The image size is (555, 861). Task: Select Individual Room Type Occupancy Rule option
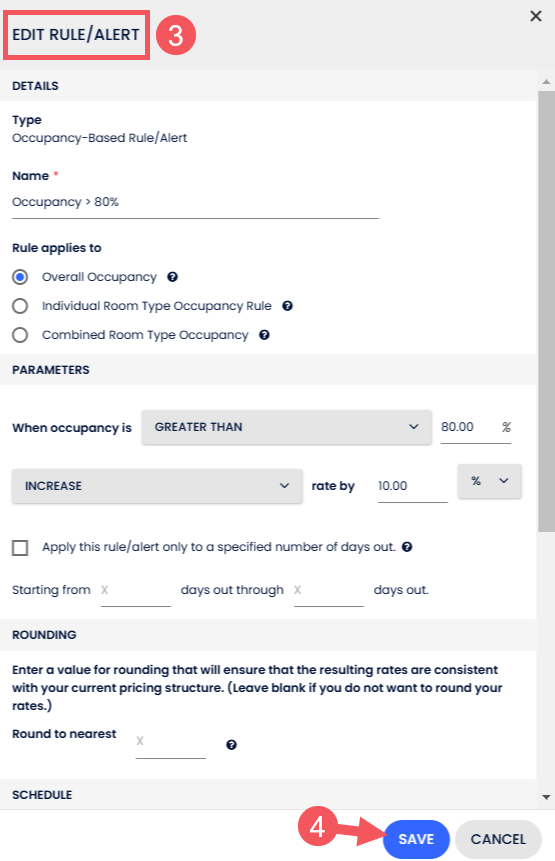point(20,306)
